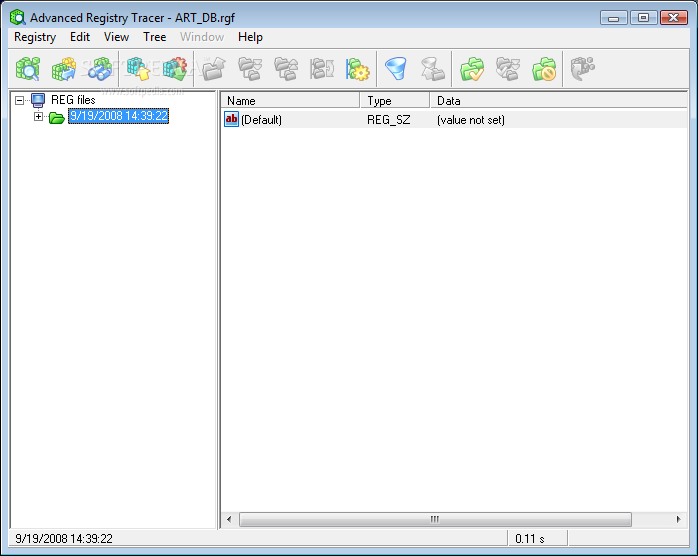Click the cubes with binoculars find icon
698x556 pixels.
(x=100, y=69)
